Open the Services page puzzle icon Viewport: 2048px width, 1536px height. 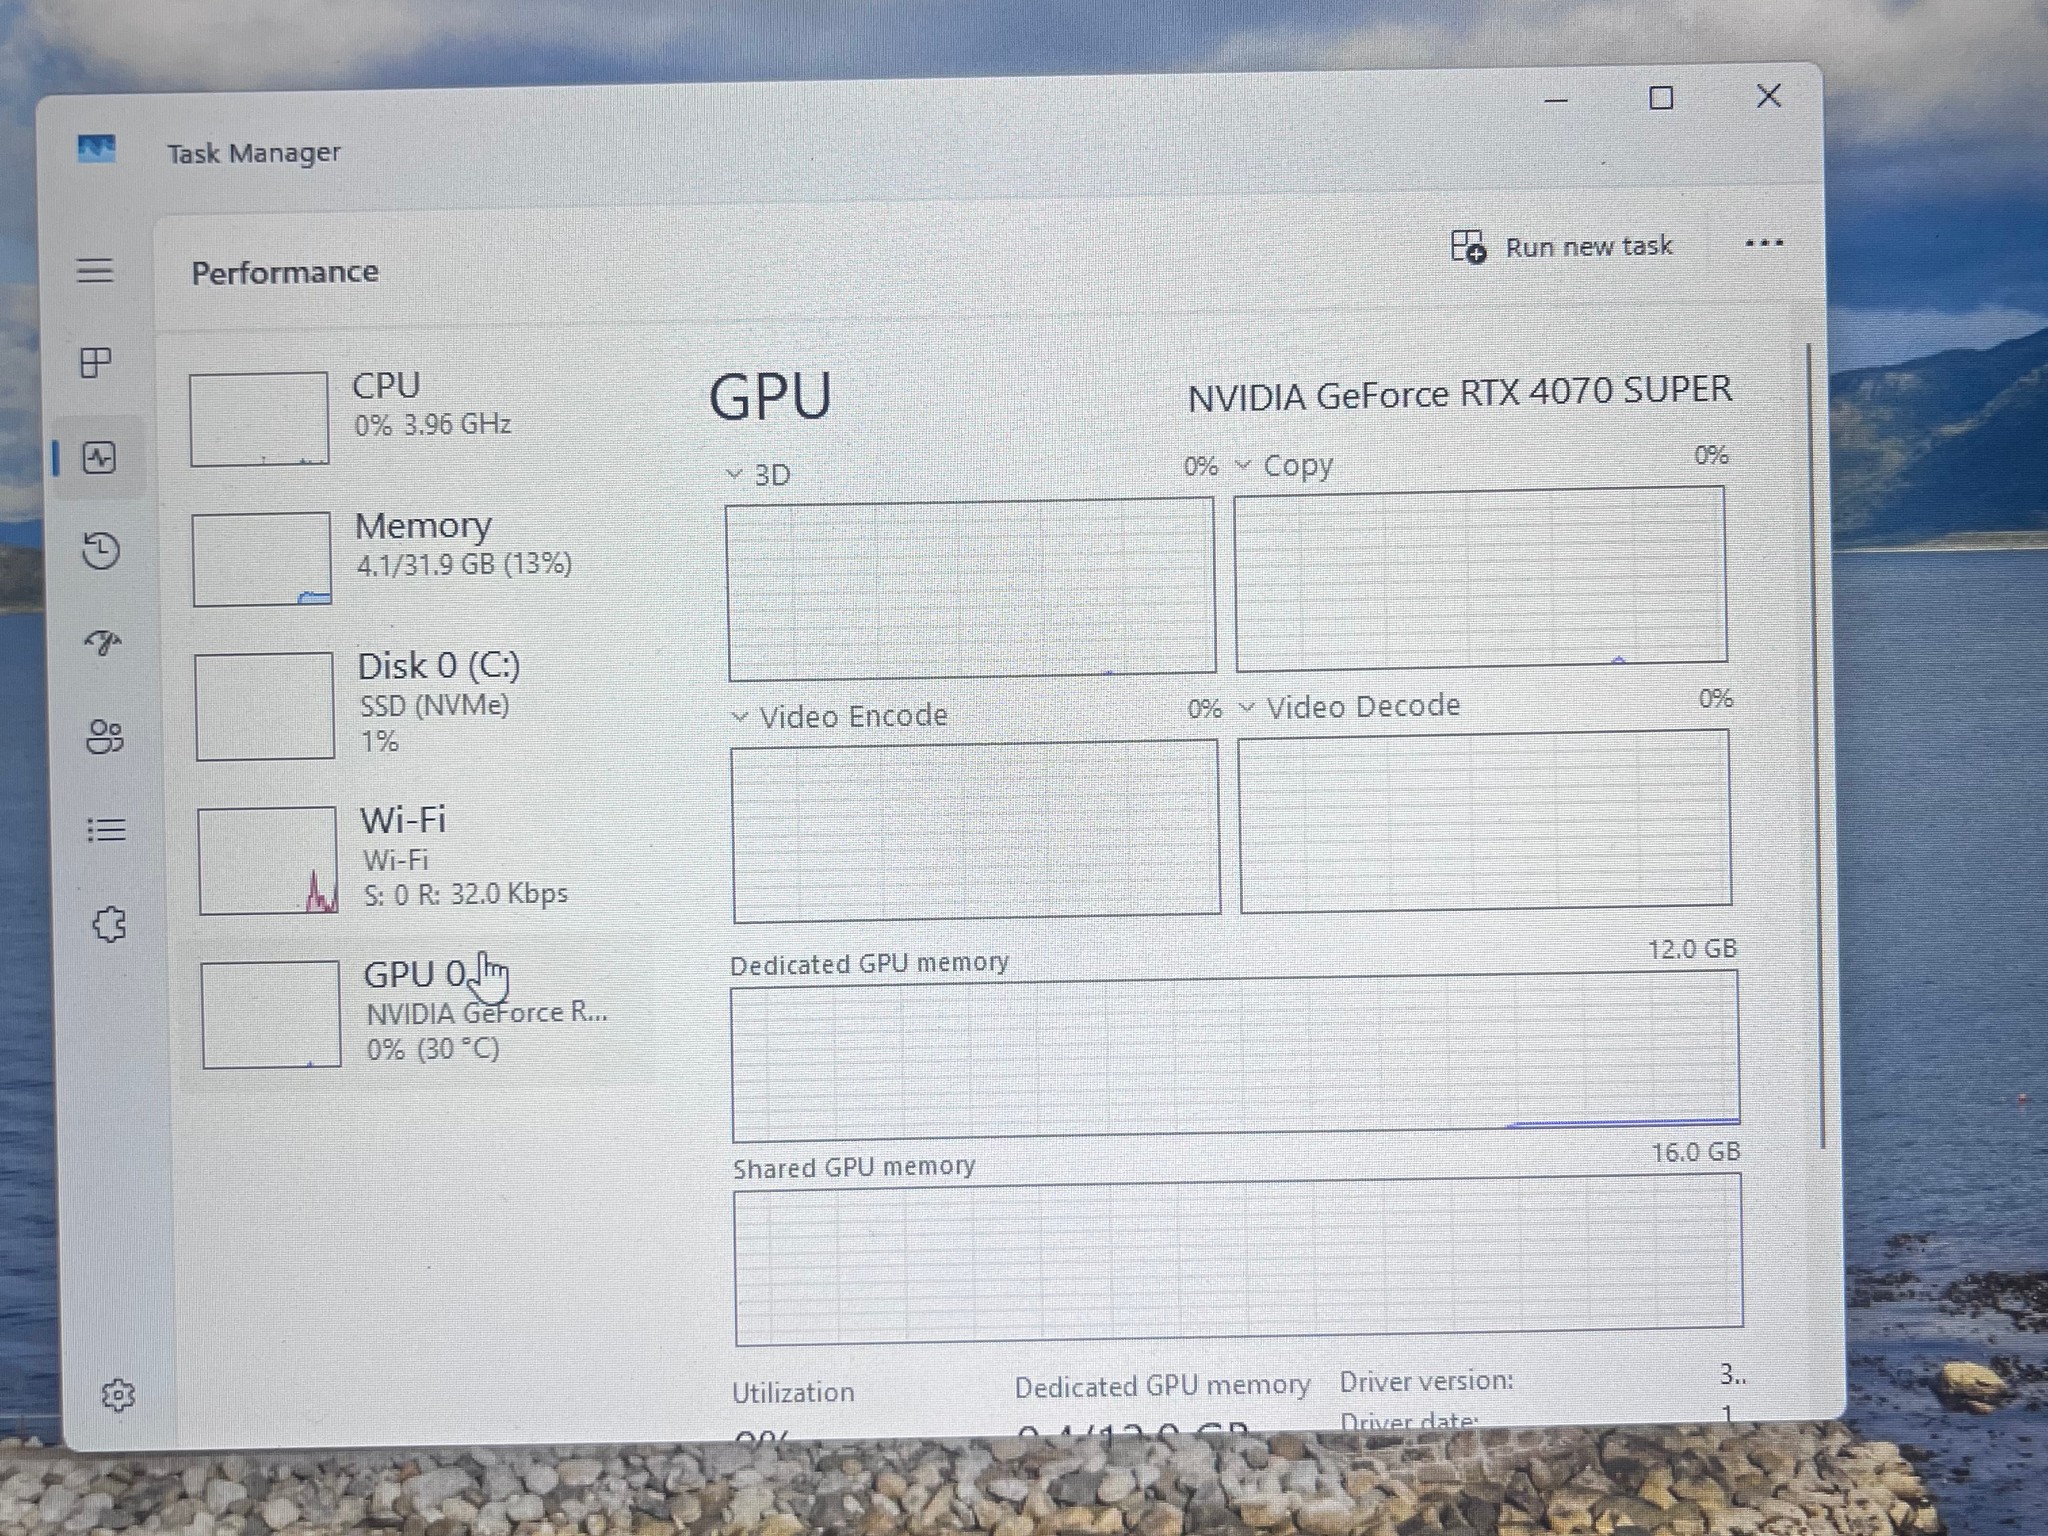click(109, 924)
